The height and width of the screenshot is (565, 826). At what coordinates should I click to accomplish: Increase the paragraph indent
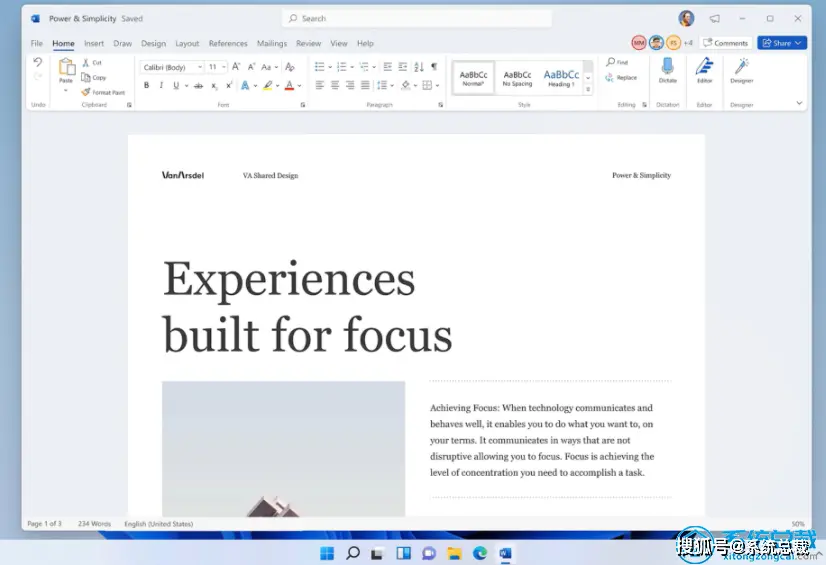coord(403,66)
